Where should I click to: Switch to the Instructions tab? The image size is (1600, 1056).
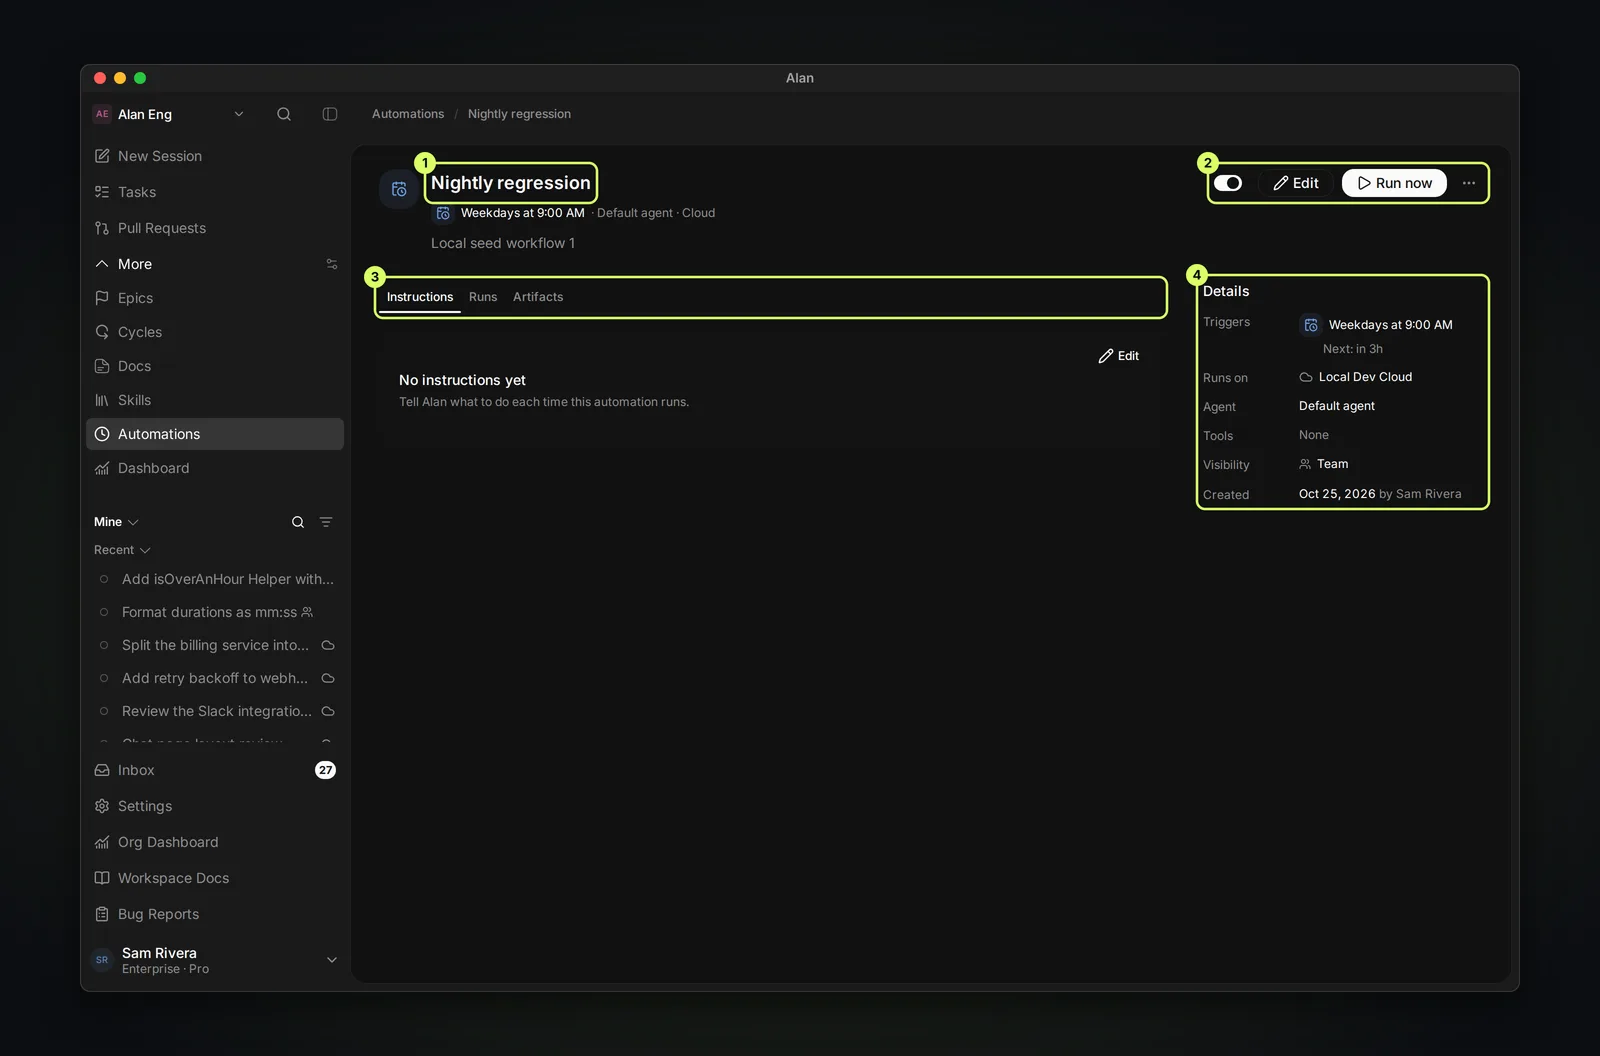coord(420,297)
